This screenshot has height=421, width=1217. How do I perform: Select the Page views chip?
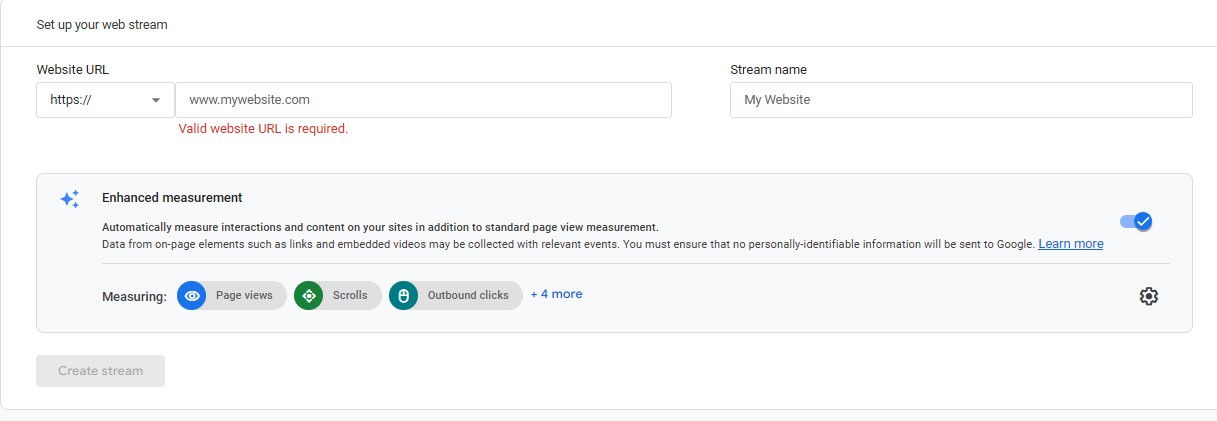pyautogui.click(x=232, y=296)
